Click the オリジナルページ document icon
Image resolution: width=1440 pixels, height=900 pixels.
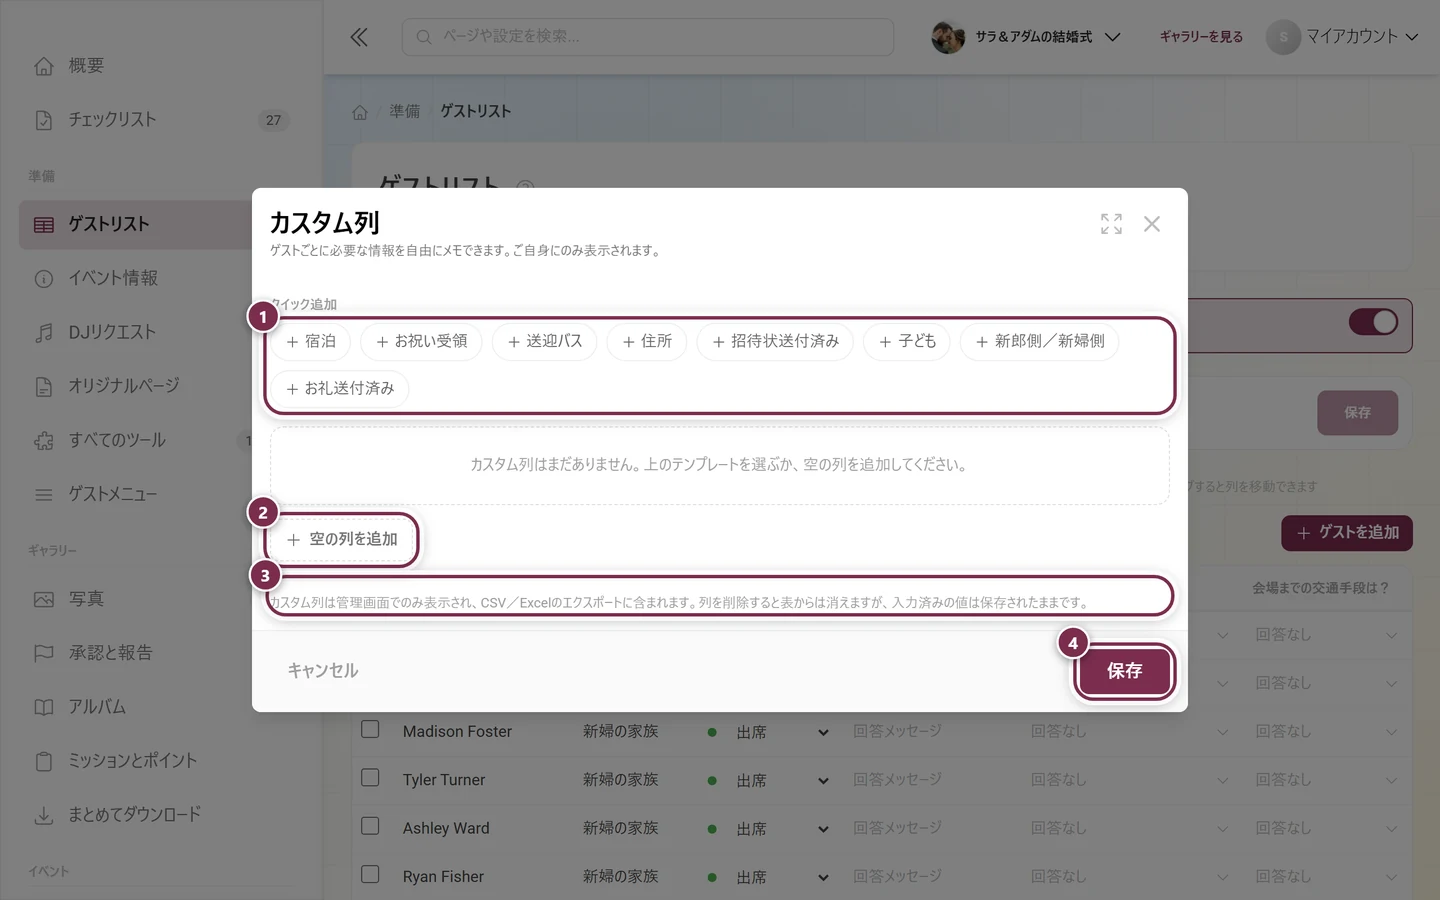[x=44, y=386]
